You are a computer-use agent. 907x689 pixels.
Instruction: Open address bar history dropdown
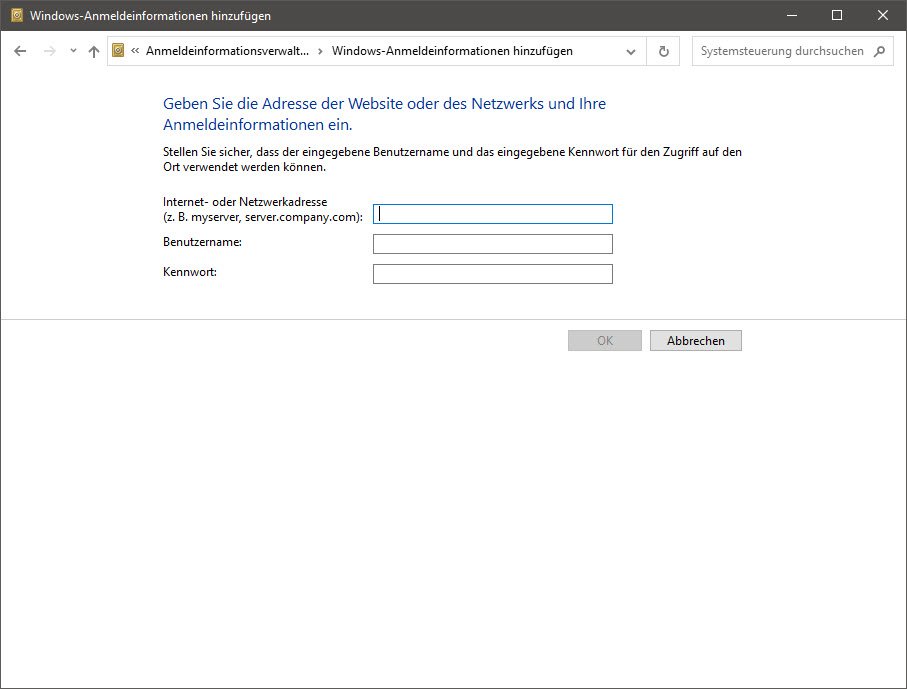(x=631, y=51)
